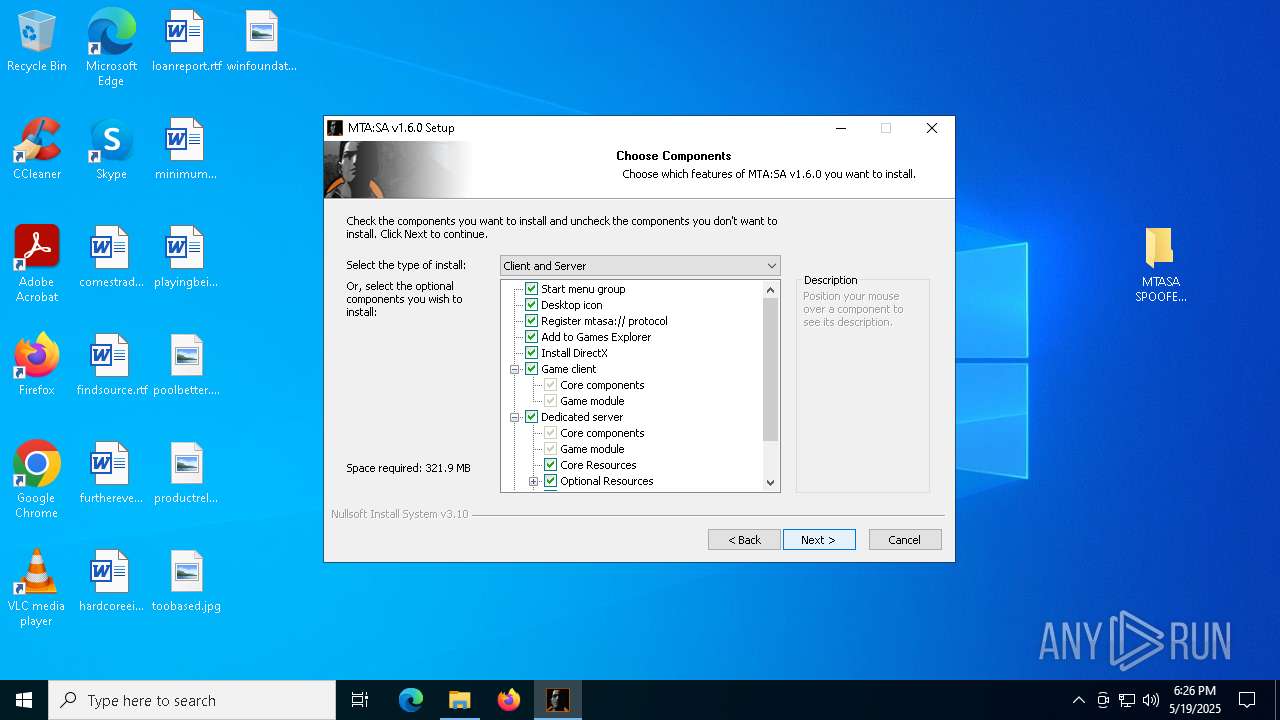Open the notification center icon
The height and width of the screenshot is (720, 1280).
(1247, 700)
